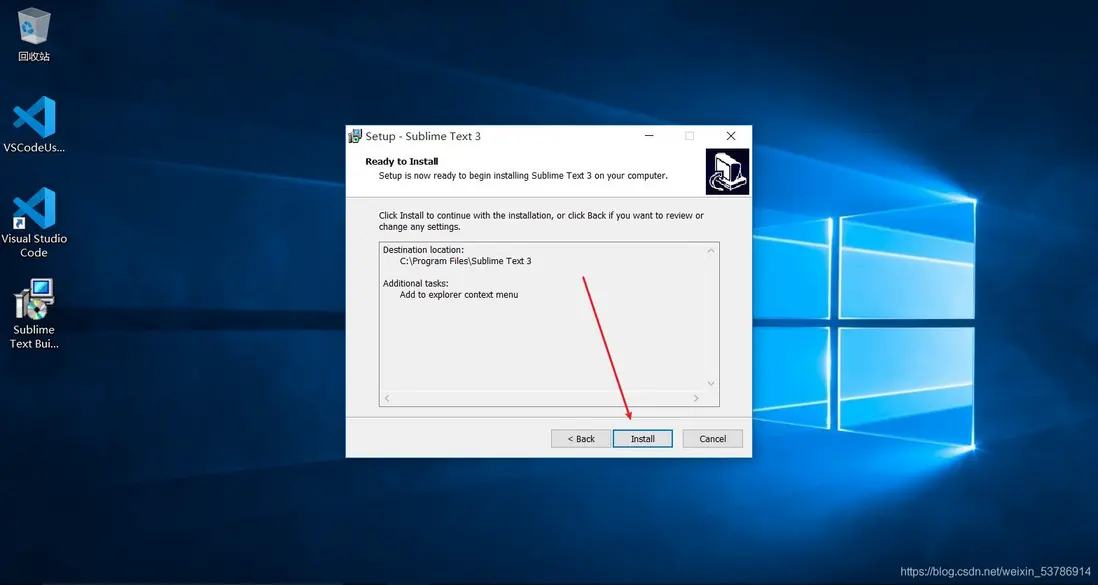Click the 'Add to explorer context menu' line
This screenshot has width=1098, height=585.
(x=459, y=295)
